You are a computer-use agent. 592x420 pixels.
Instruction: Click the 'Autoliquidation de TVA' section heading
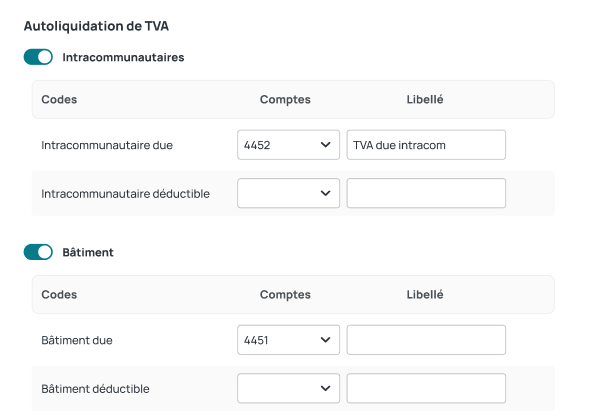tap(96, 26)
